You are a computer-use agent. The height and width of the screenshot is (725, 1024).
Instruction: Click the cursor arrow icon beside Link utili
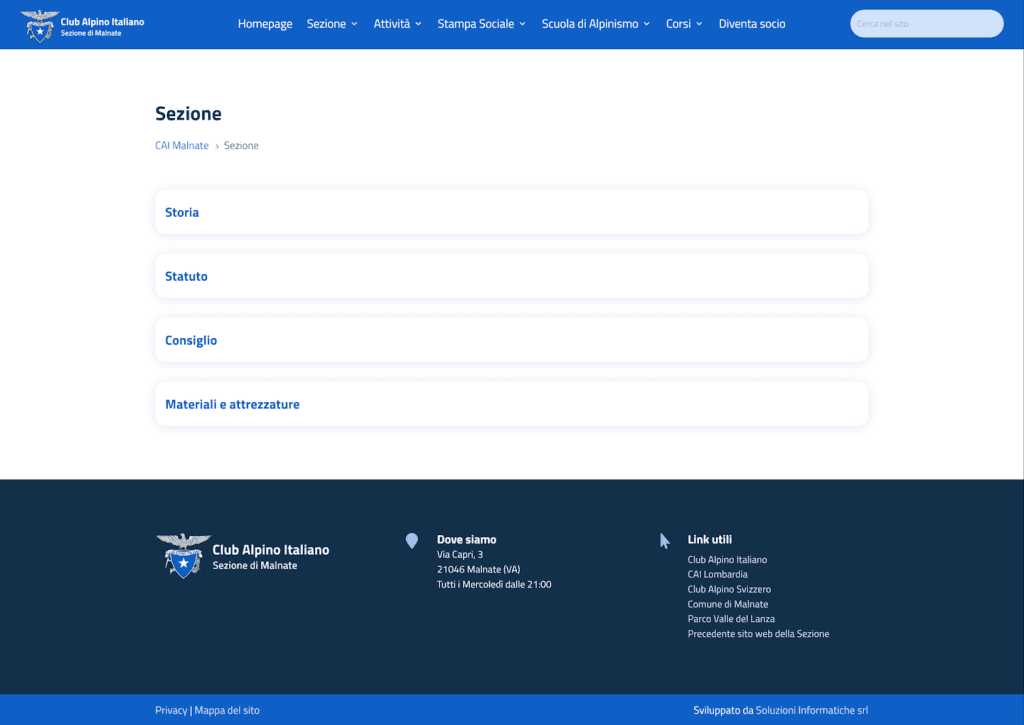tap(664, 540)
